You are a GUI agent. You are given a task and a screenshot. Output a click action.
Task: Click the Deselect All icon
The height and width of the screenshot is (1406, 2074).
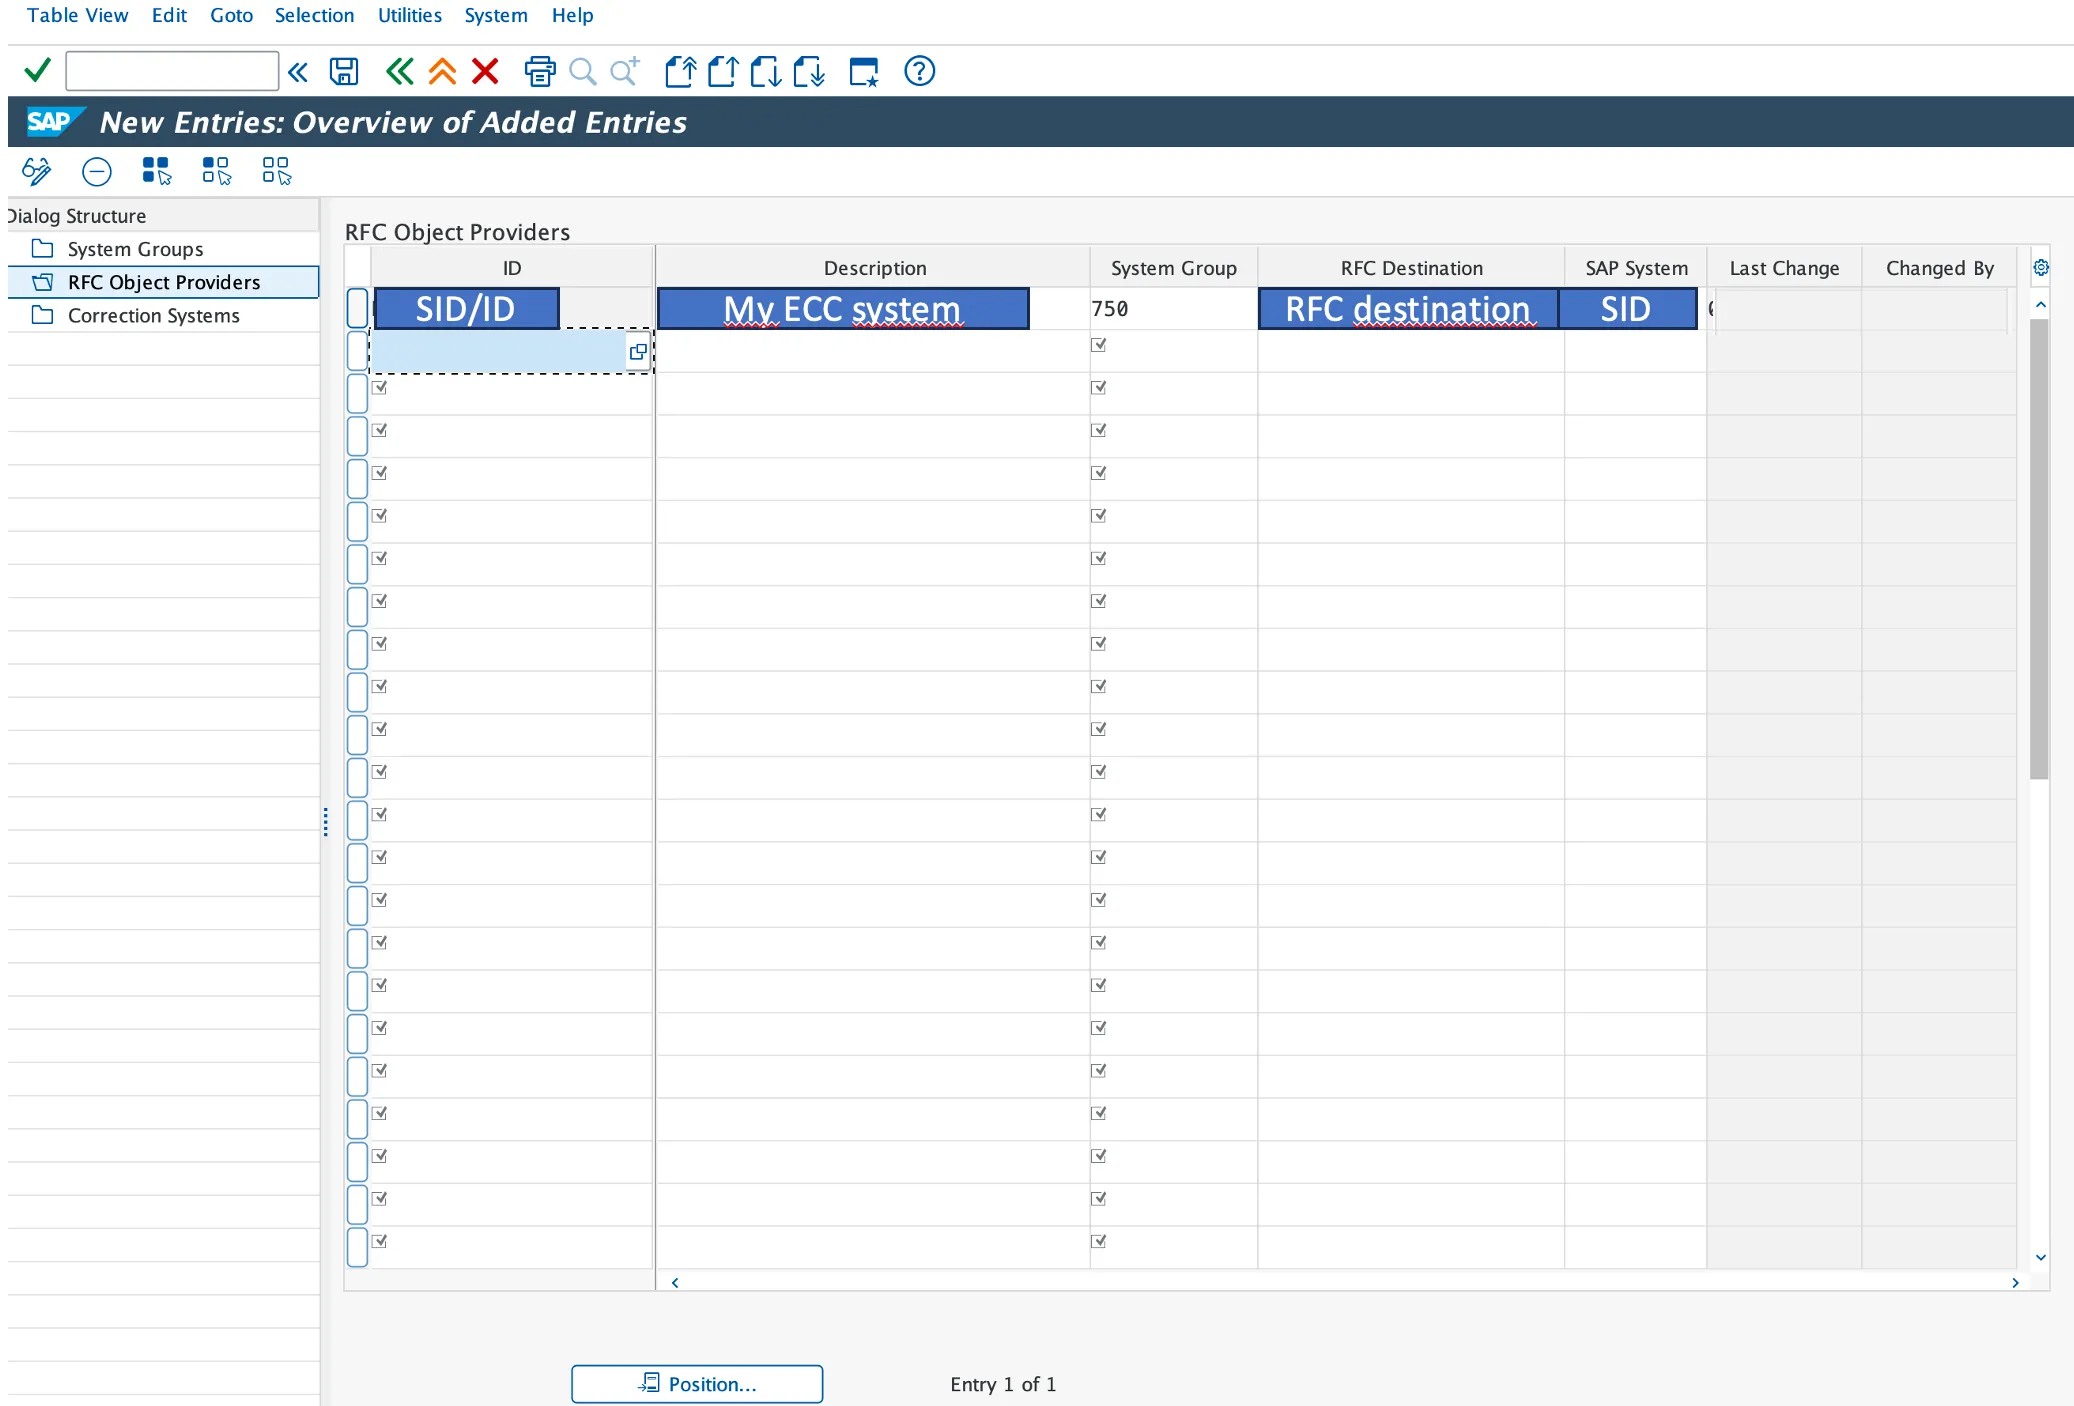tap(276, 171)
